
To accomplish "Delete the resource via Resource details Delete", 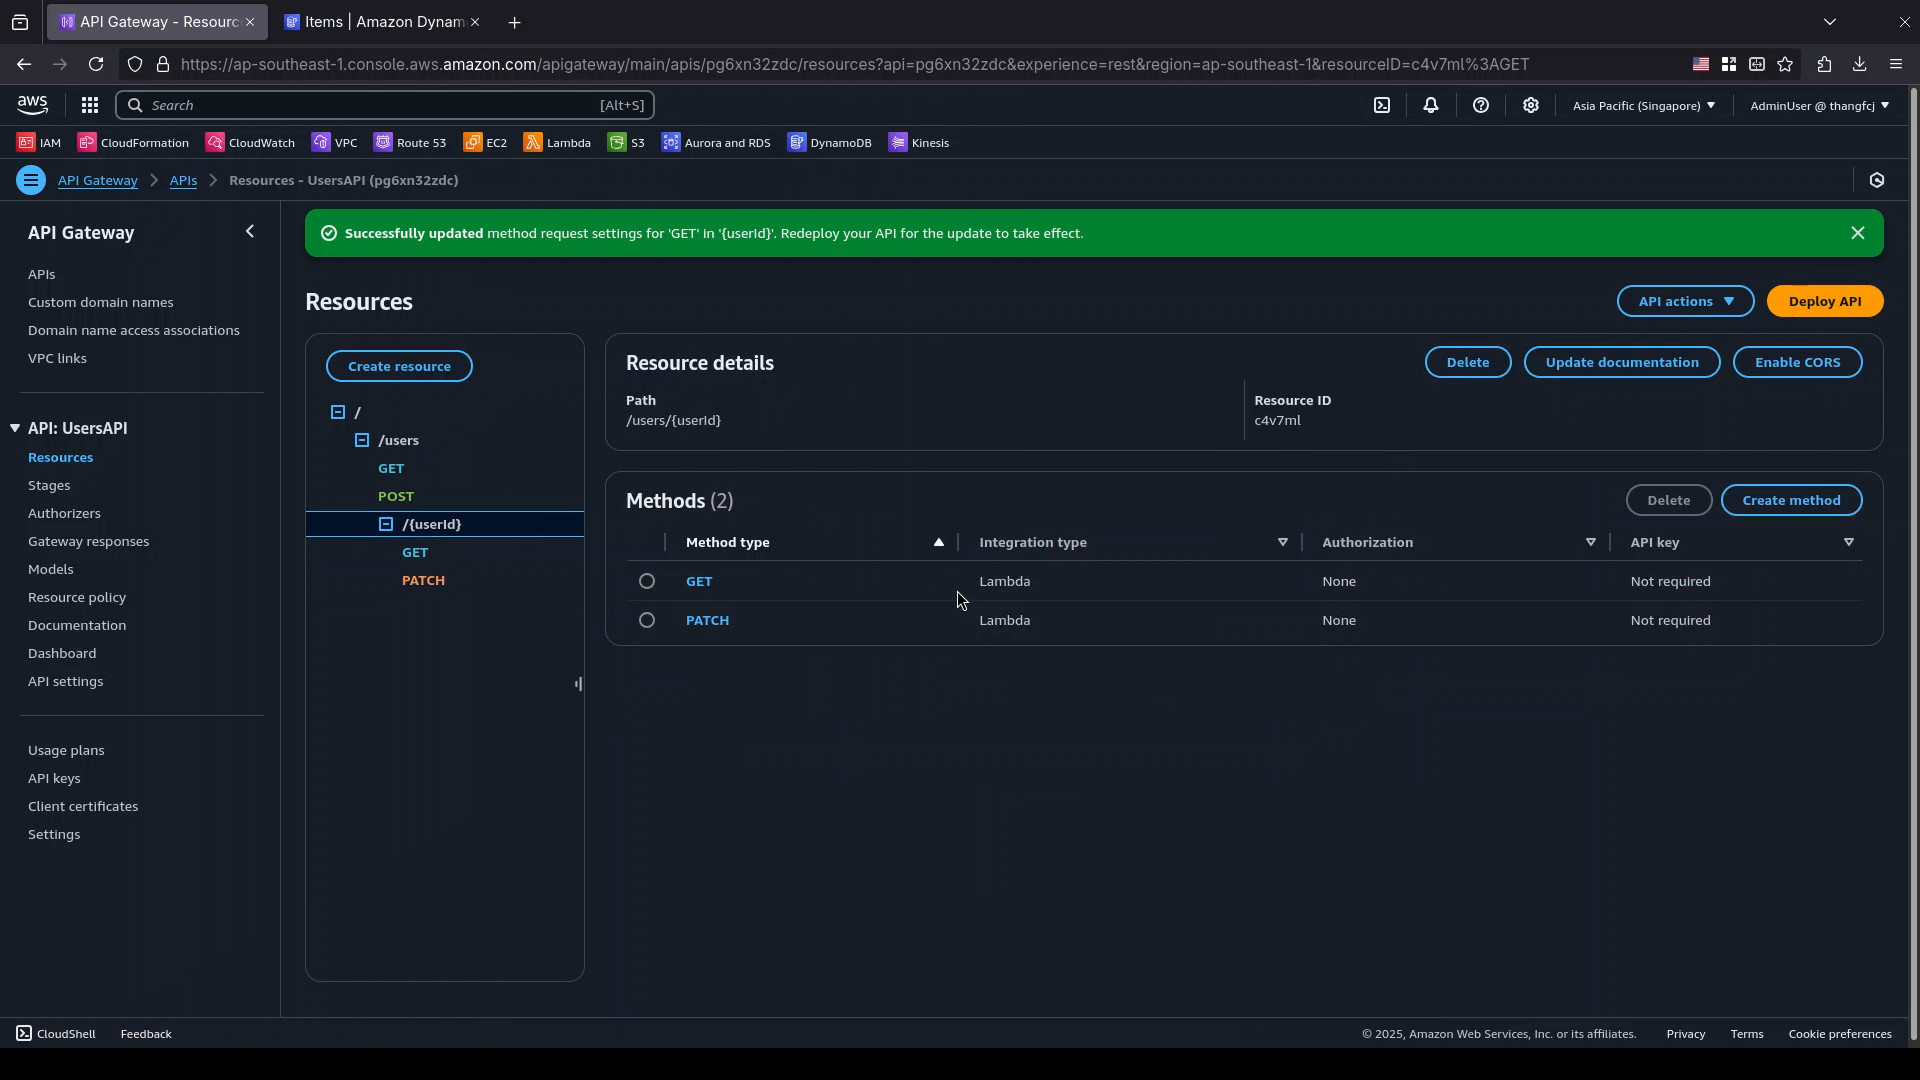I will pos(1468,362).
